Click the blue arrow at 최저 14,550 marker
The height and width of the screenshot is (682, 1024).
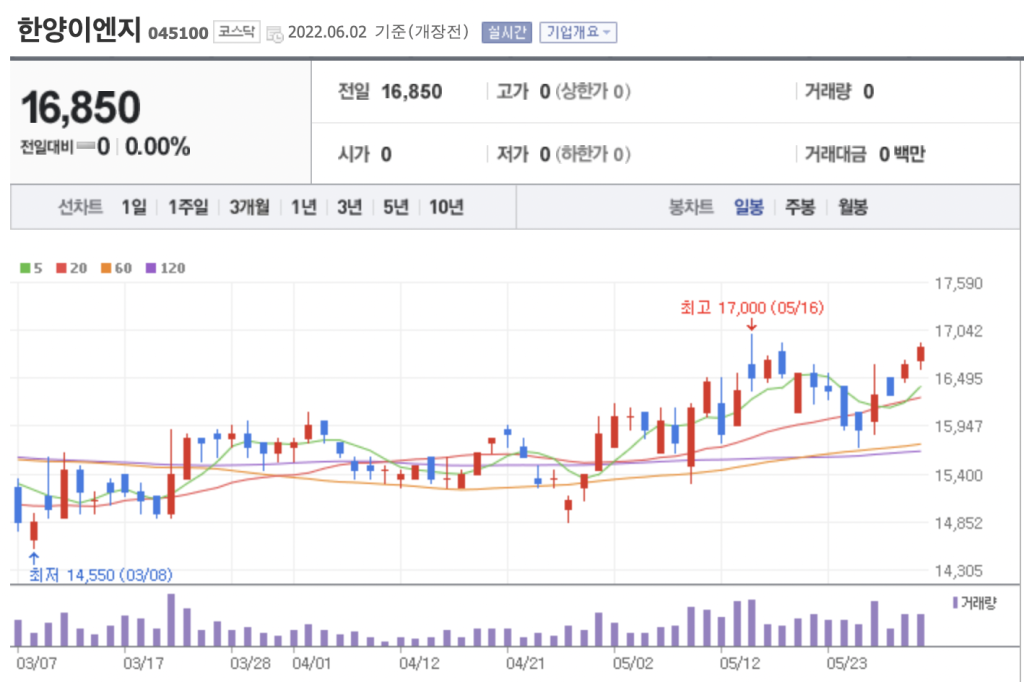[33, 558]
